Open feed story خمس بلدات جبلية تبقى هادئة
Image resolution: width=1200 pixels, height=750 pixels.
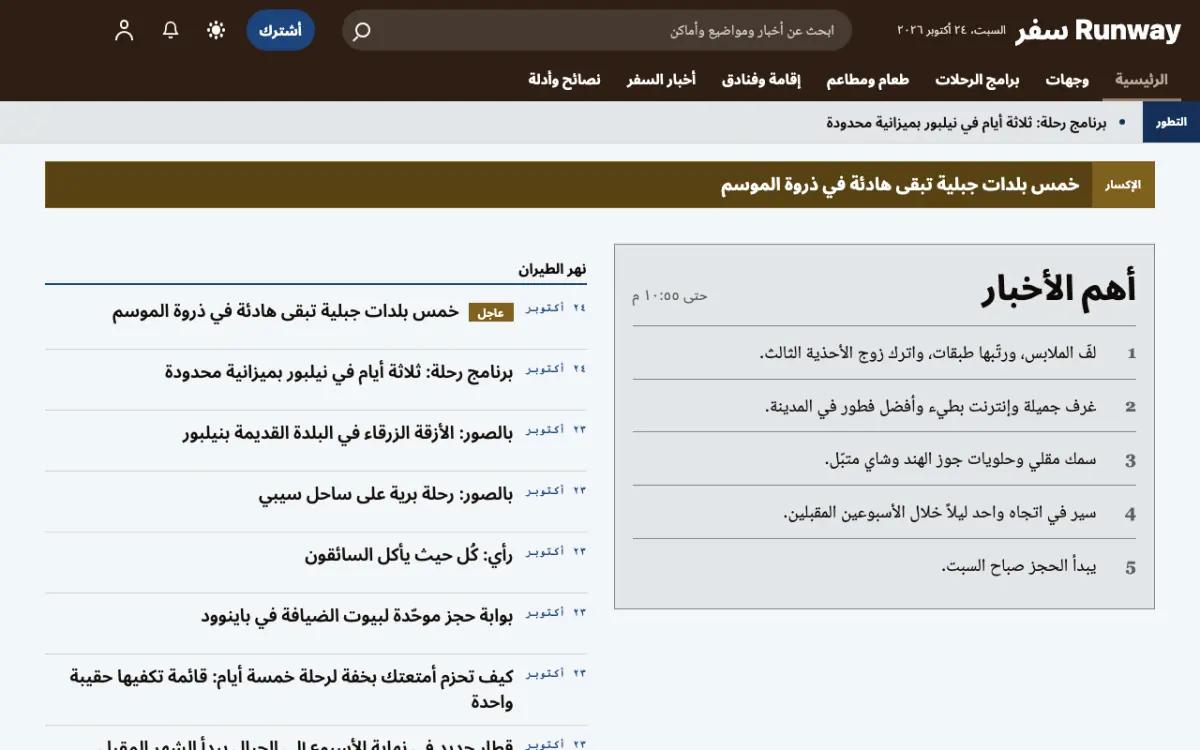tap(285, 311)
